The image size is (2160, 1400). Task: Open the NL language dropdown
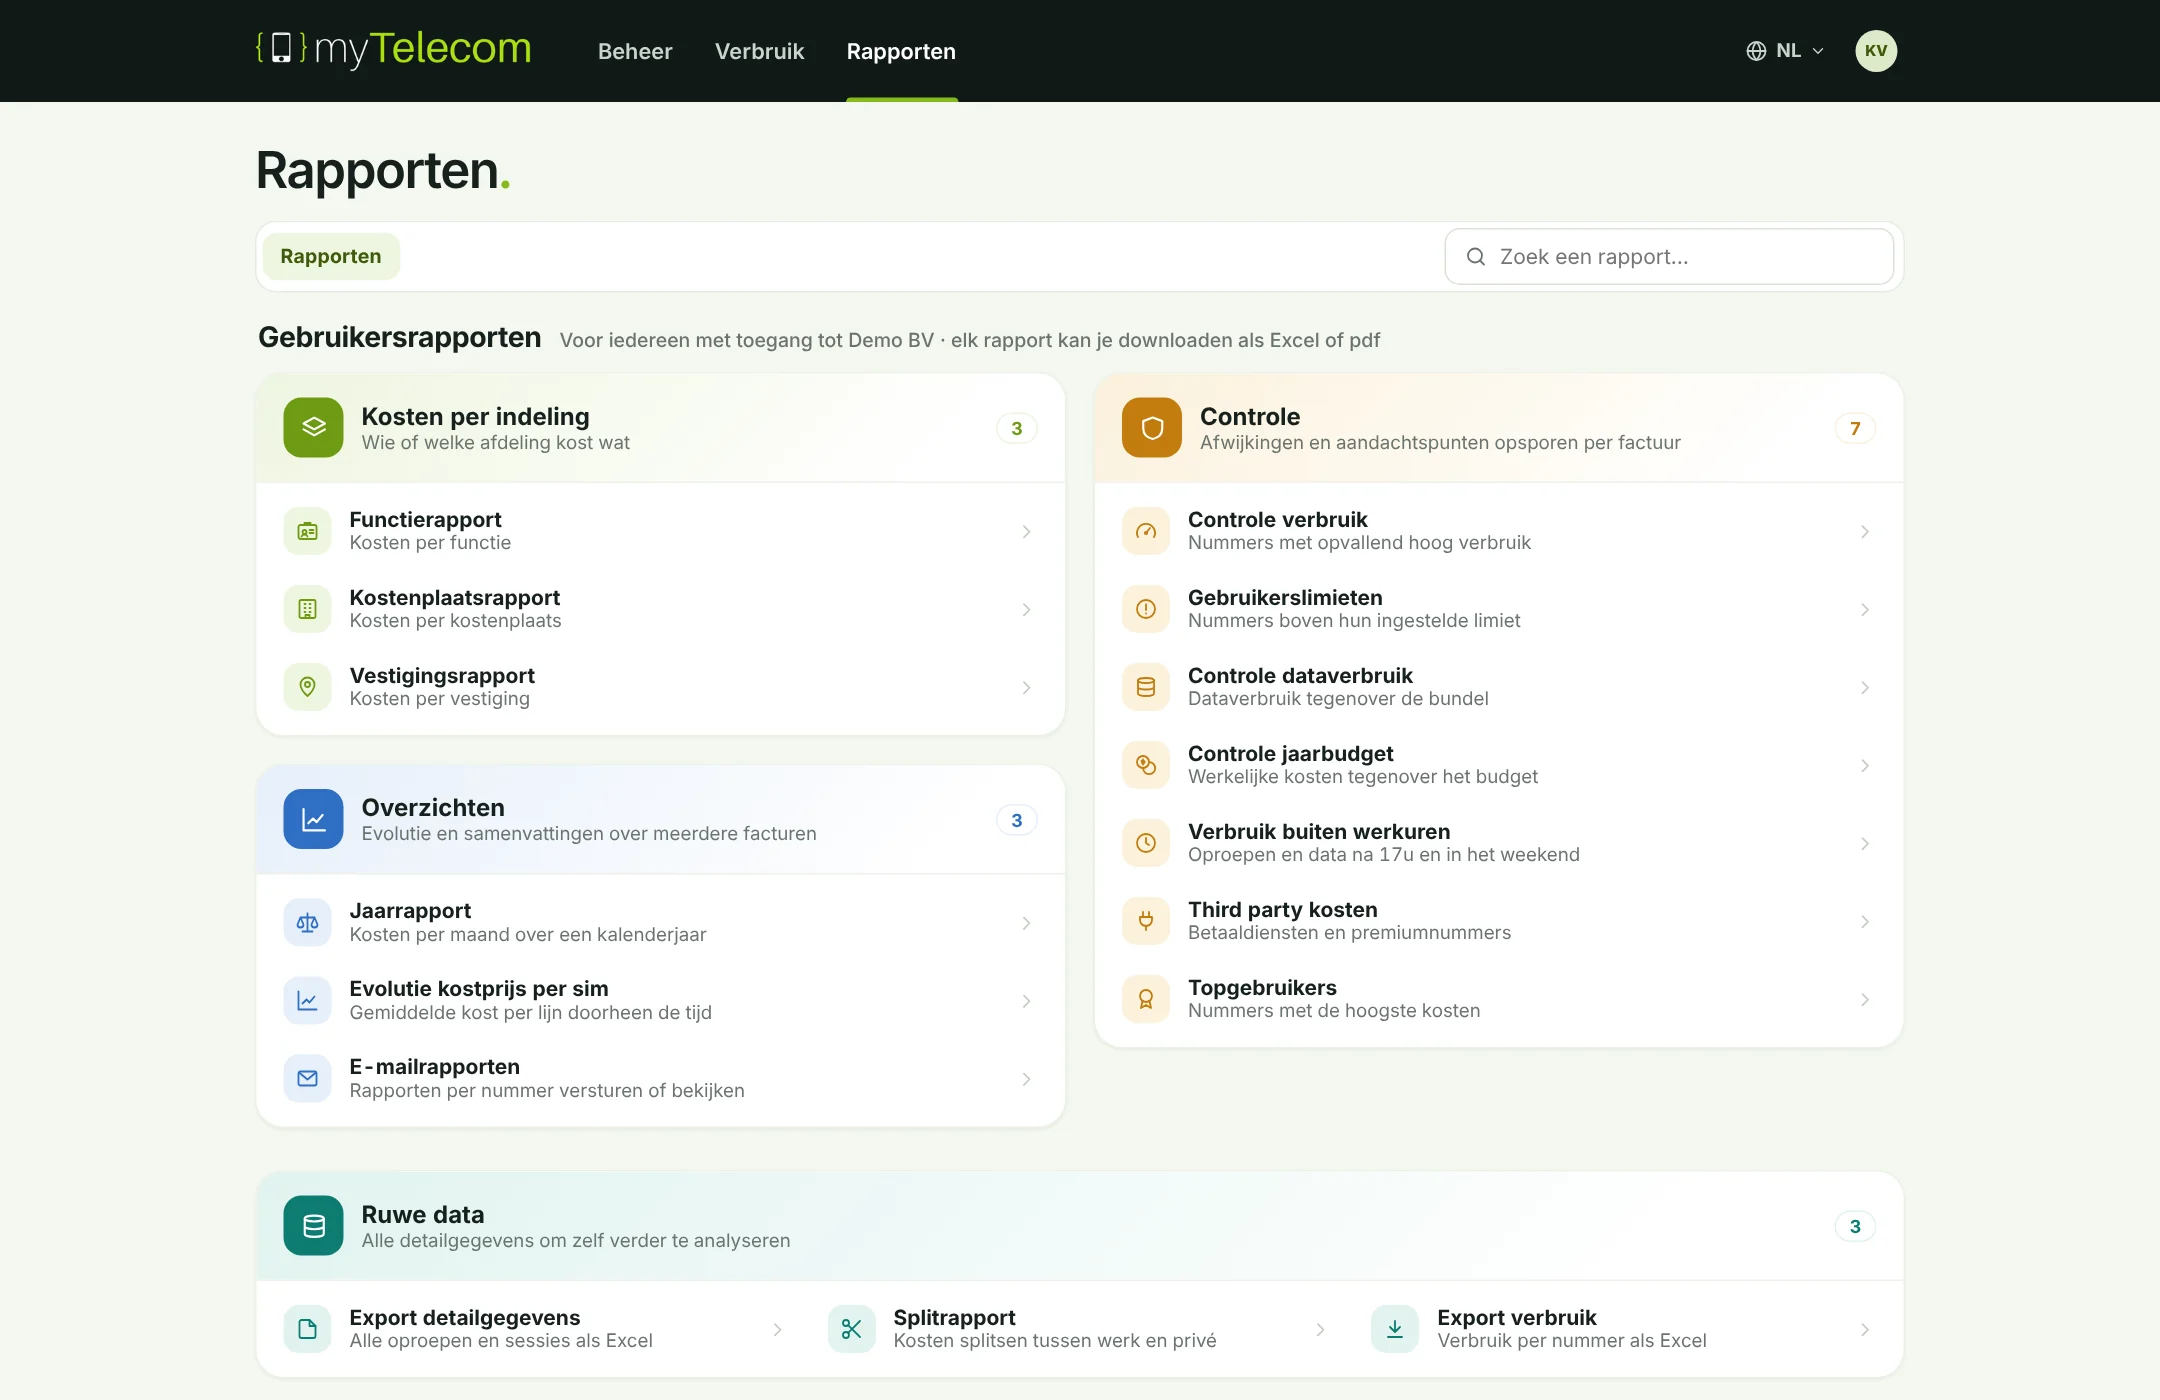[1786, 51]
